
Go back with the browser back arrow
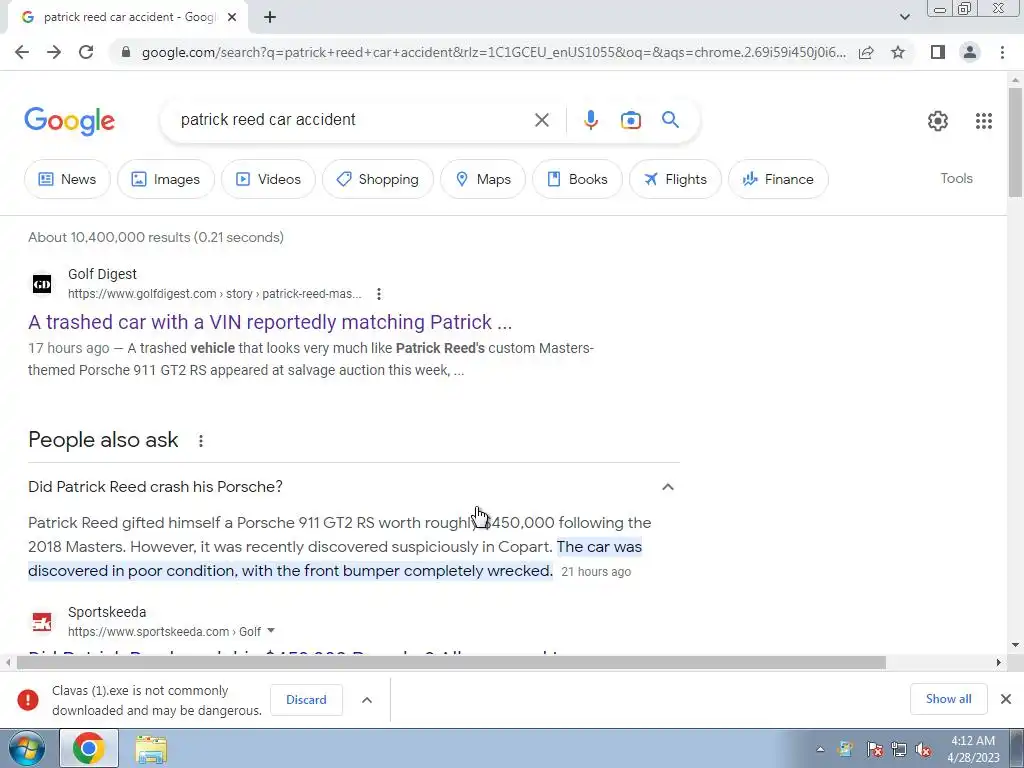pos(22,52)
